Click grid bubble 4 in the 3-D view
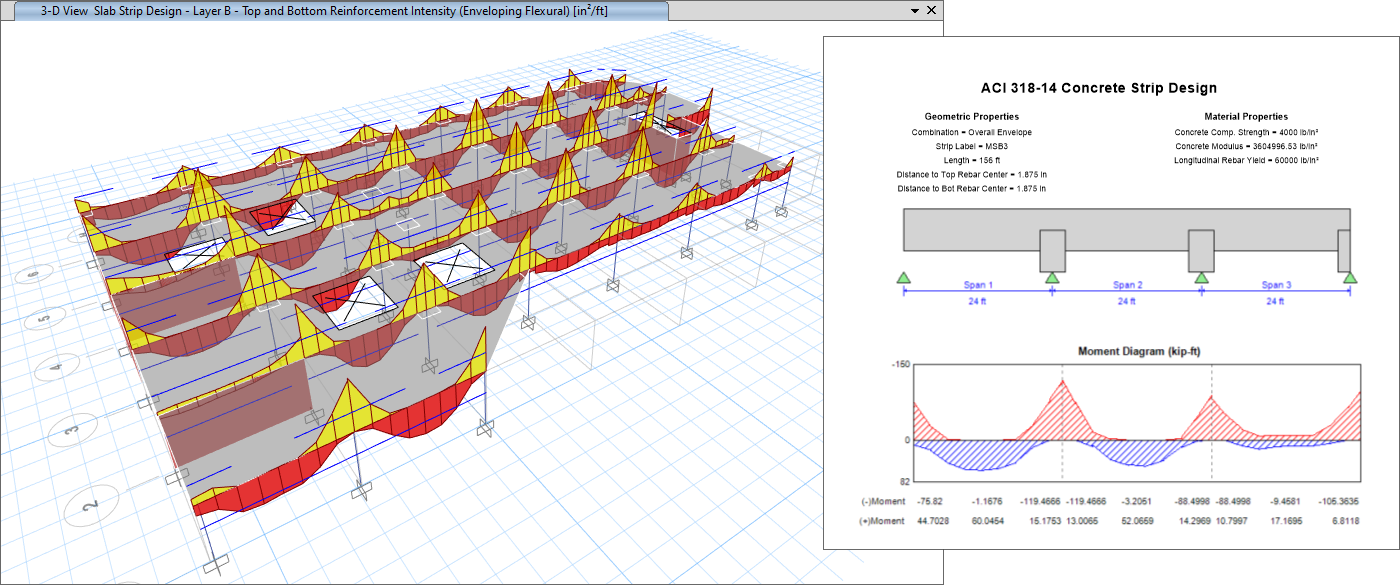 click(x=56, y=368)
